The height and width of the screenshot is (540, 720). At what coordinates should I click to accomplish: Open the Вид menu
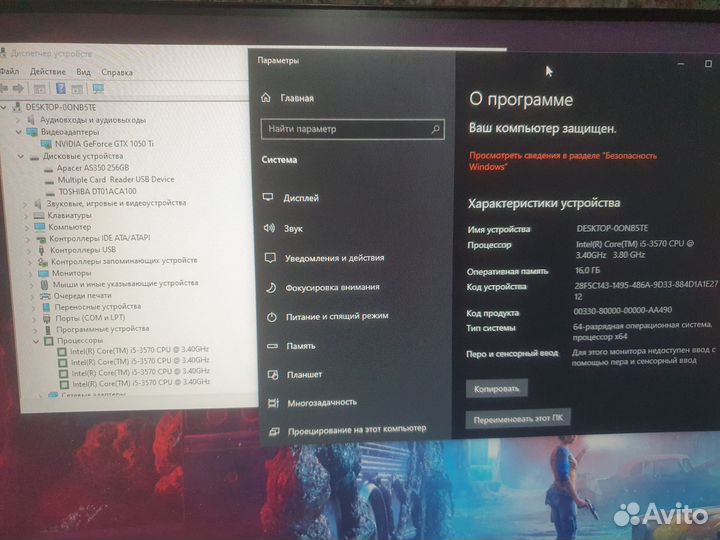tap(84, 72)
